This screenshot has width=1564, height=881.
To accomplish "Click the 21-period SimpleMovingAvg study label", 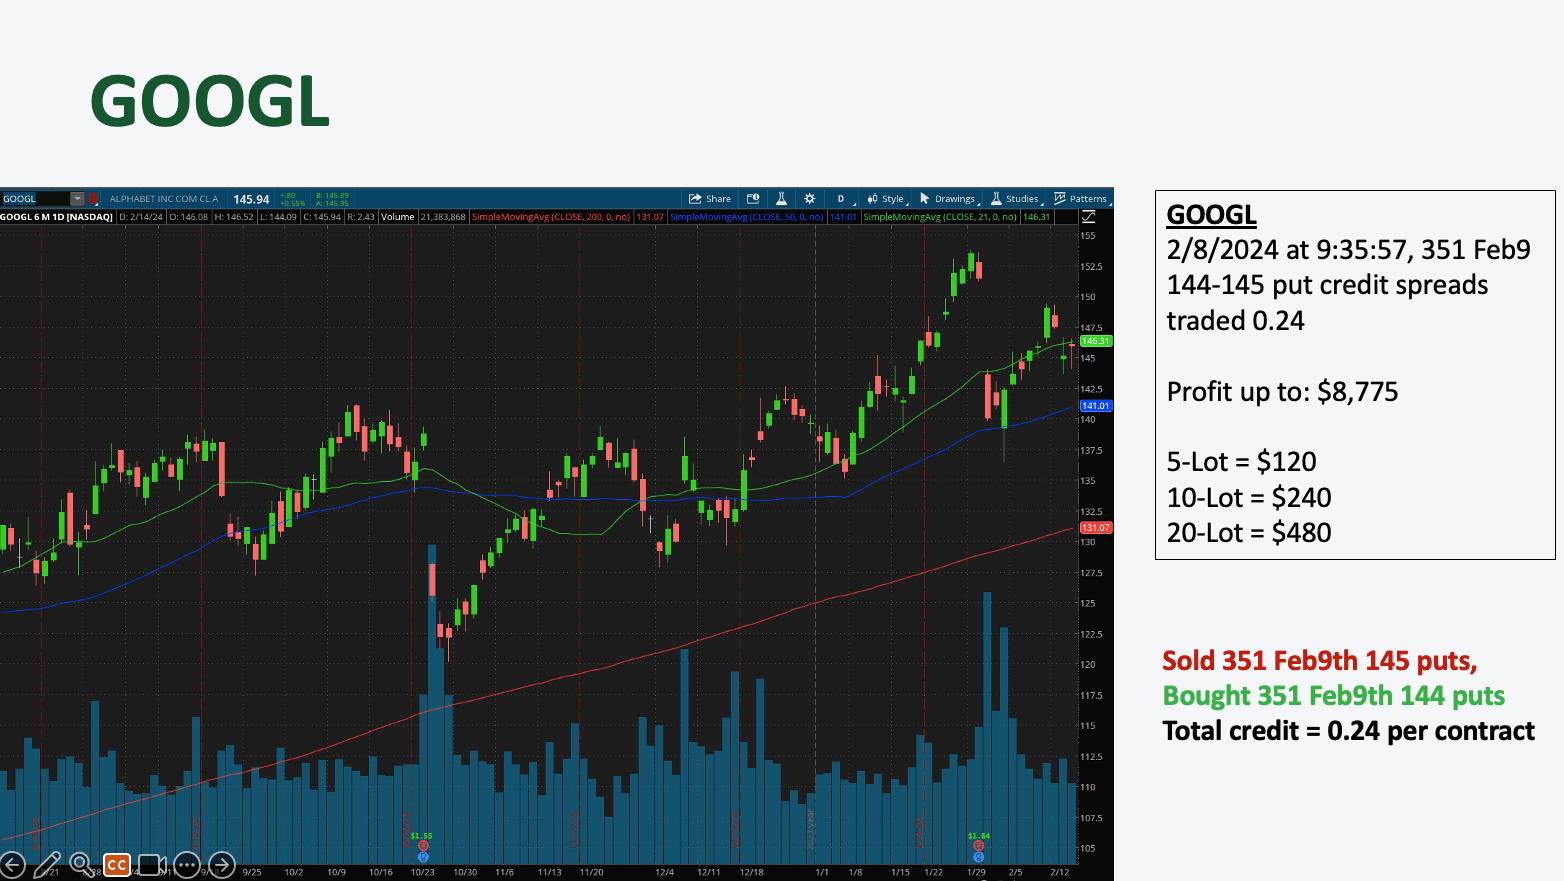I will [x=940, y=217].
